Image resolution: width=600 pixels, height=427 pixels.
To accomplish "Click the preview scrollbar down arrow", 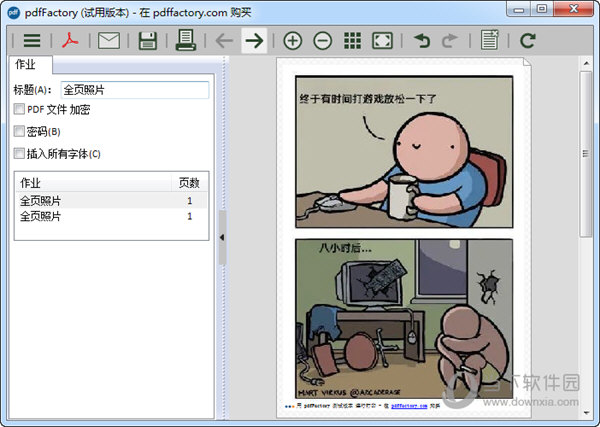I will 586,413.
